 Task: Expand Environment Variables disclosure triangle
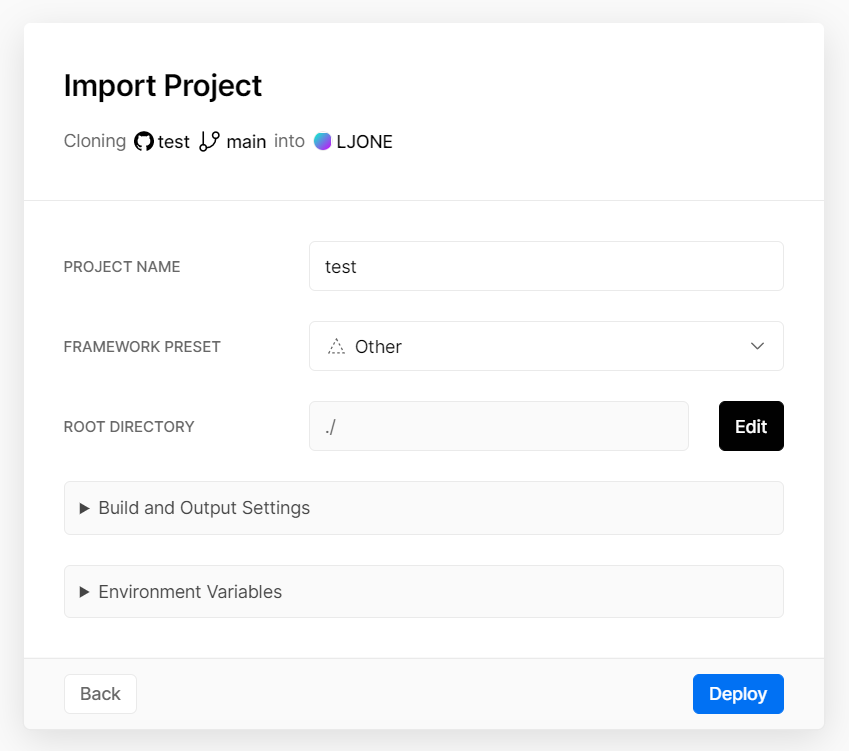click(85, 592)
